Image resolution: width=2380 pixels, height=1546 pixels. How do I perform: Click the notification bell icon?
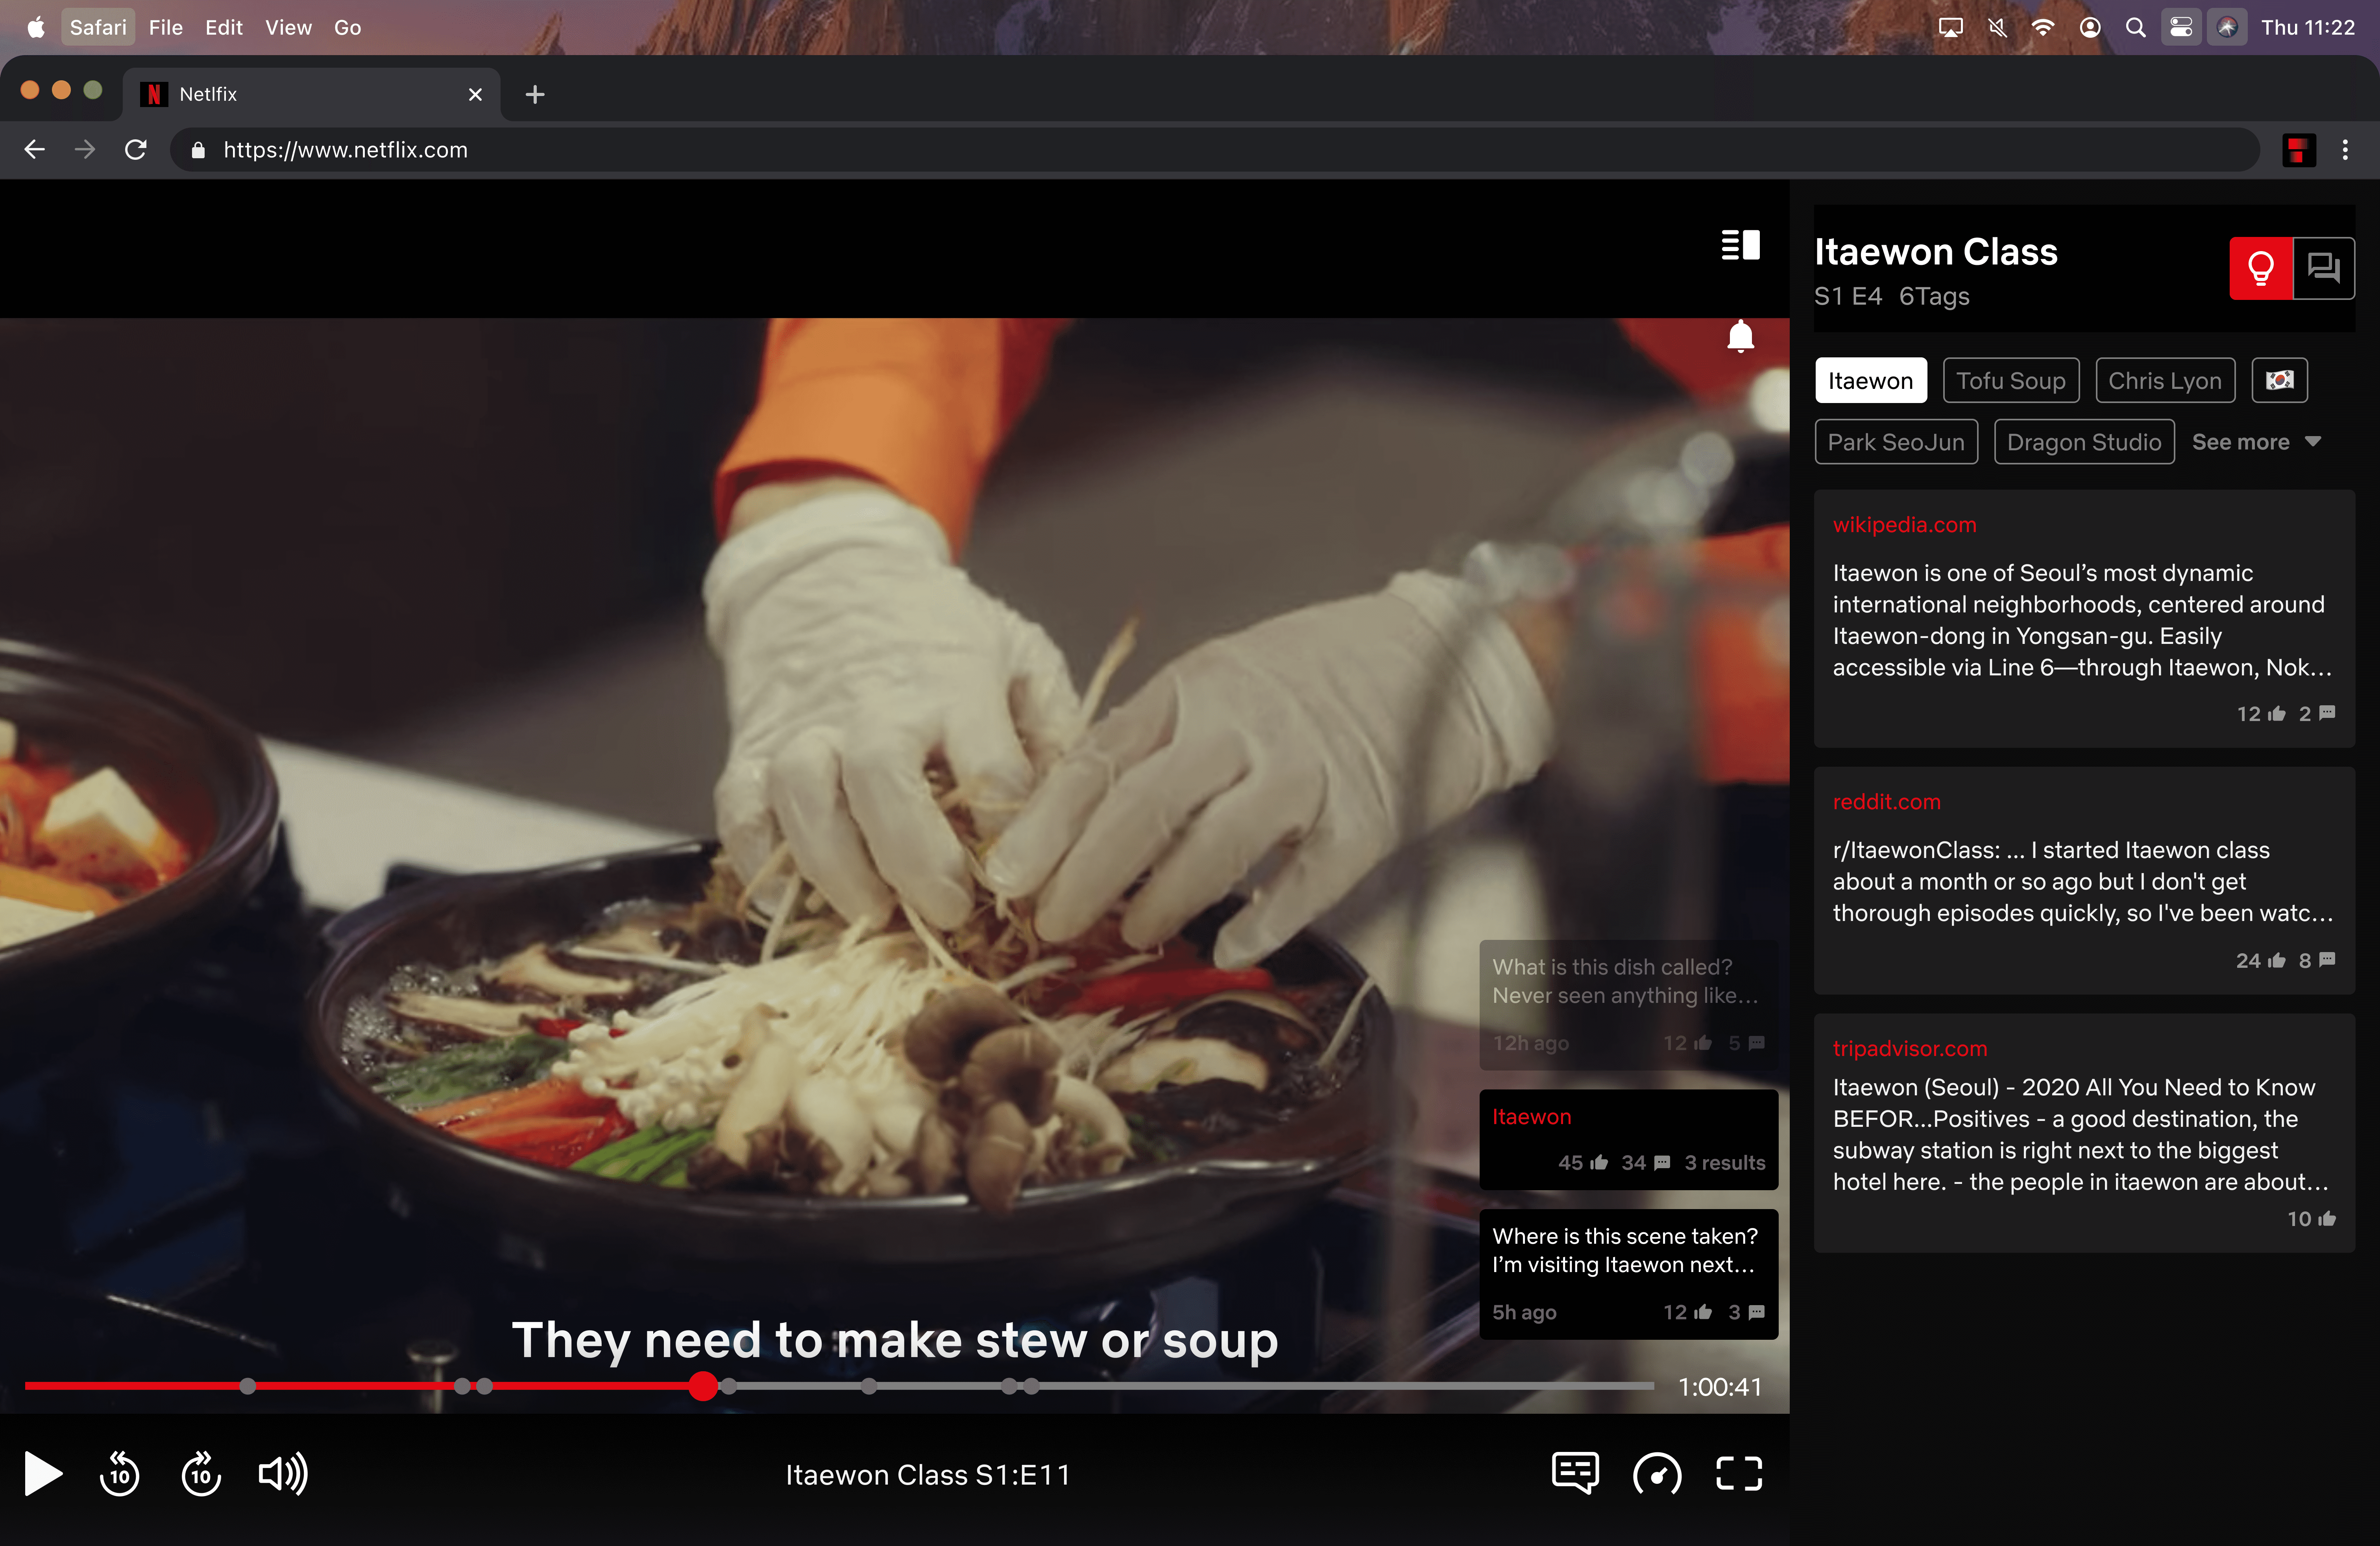(1740, 337)
